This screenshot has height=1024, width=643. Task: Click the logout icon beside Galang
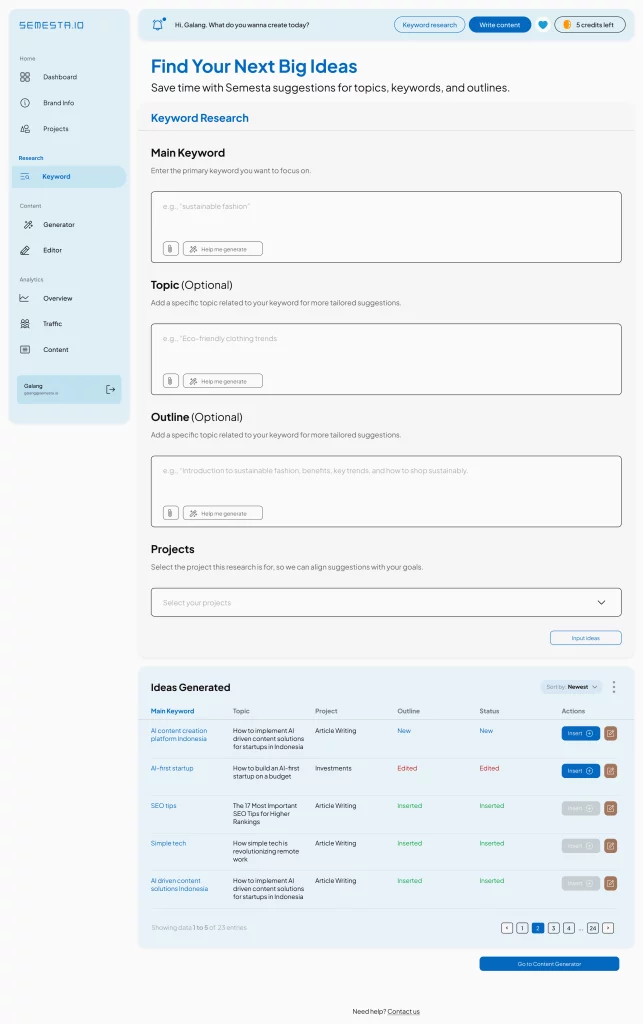click(x=110, y=389)
